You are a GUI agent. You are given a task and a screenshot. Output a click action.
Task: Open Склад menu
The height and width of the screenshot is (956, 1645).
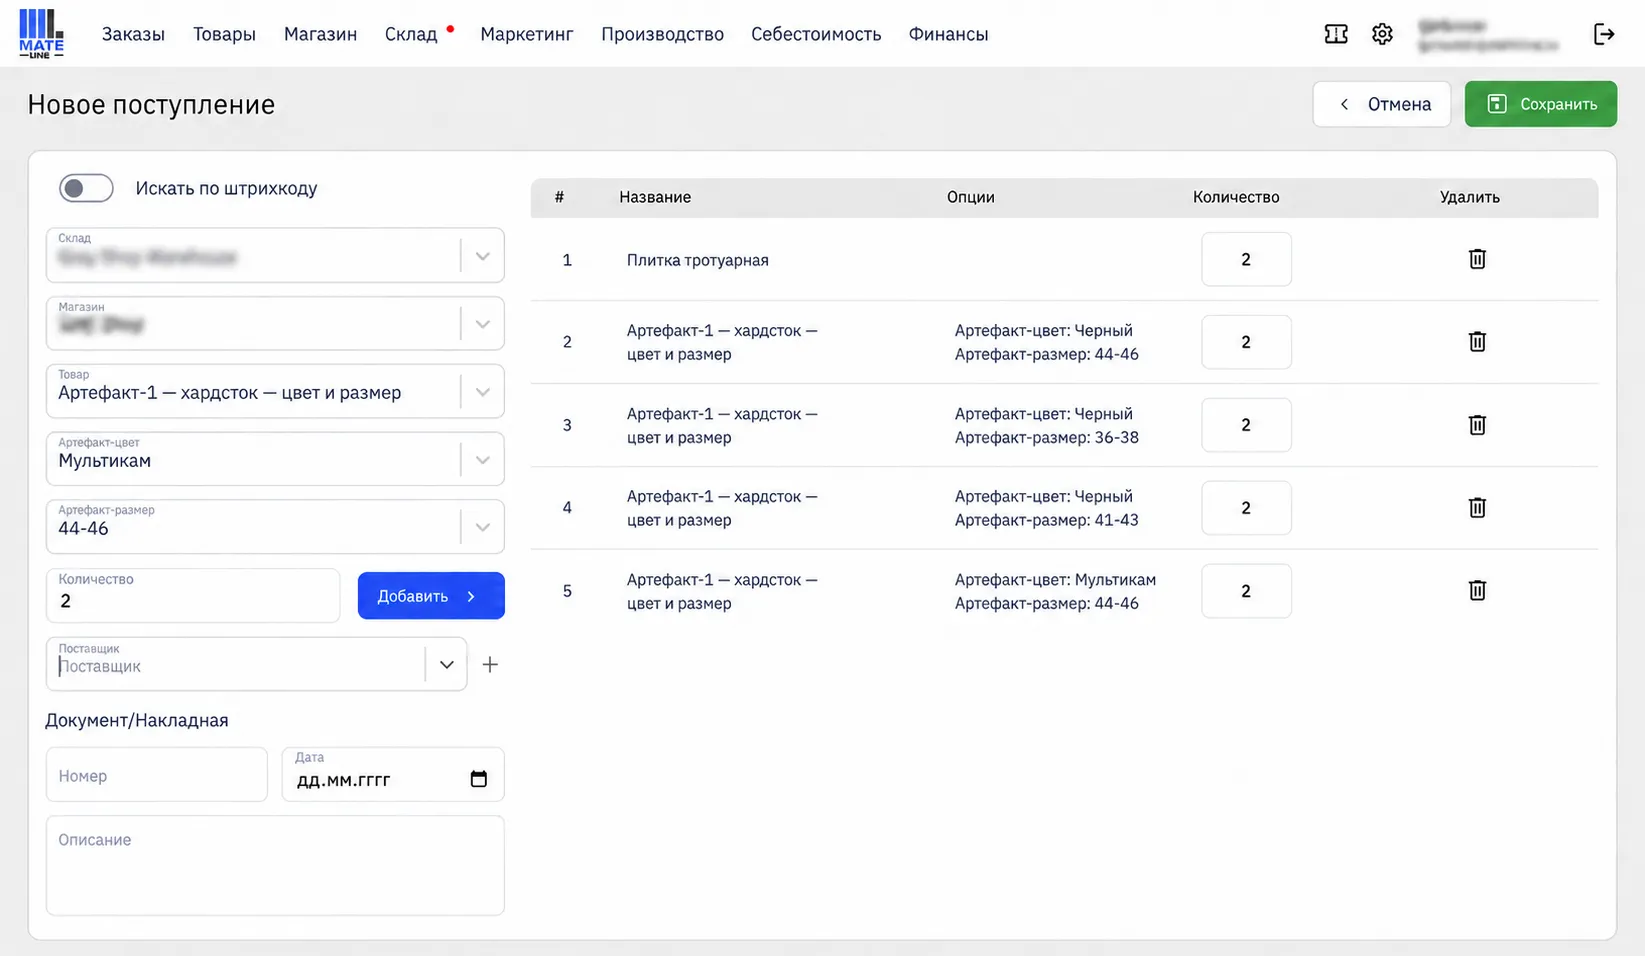pyautogui.click(x=411, y=34)
